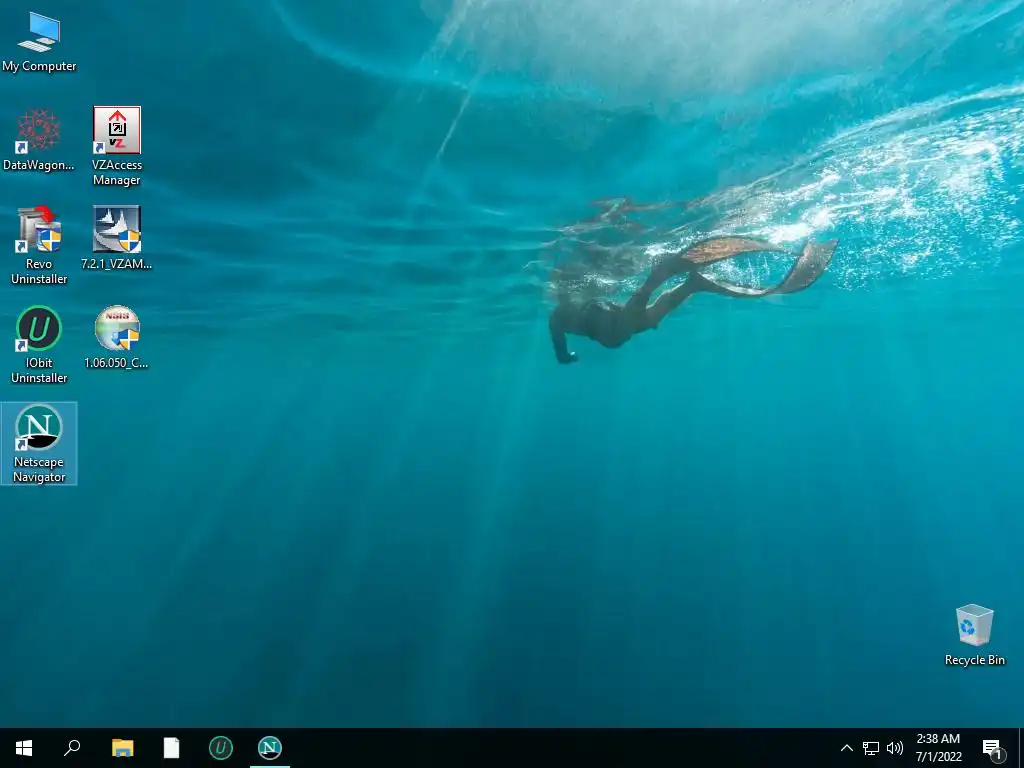Select the Recycle Bin icon
The image size is (1024, 768).
click(x=974, y=635)
